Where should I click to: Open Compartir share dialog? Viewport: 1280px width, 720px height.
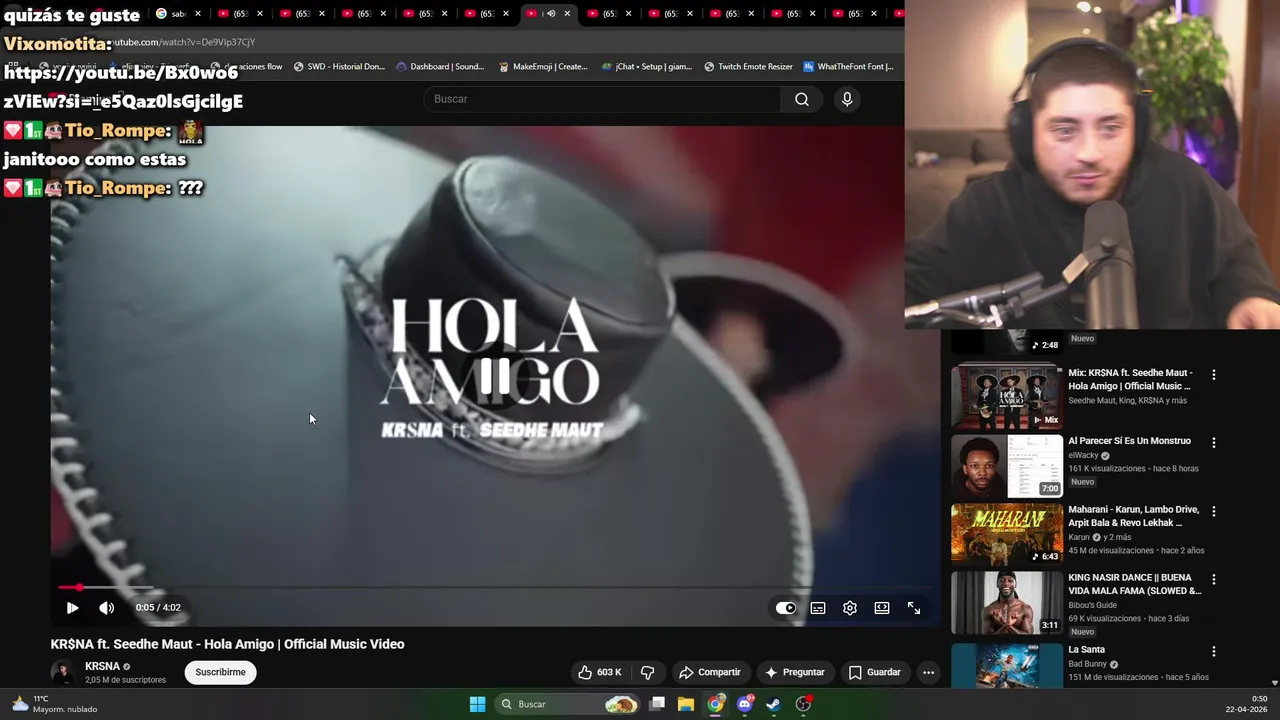pyautogui.click(x=710, y=672)
